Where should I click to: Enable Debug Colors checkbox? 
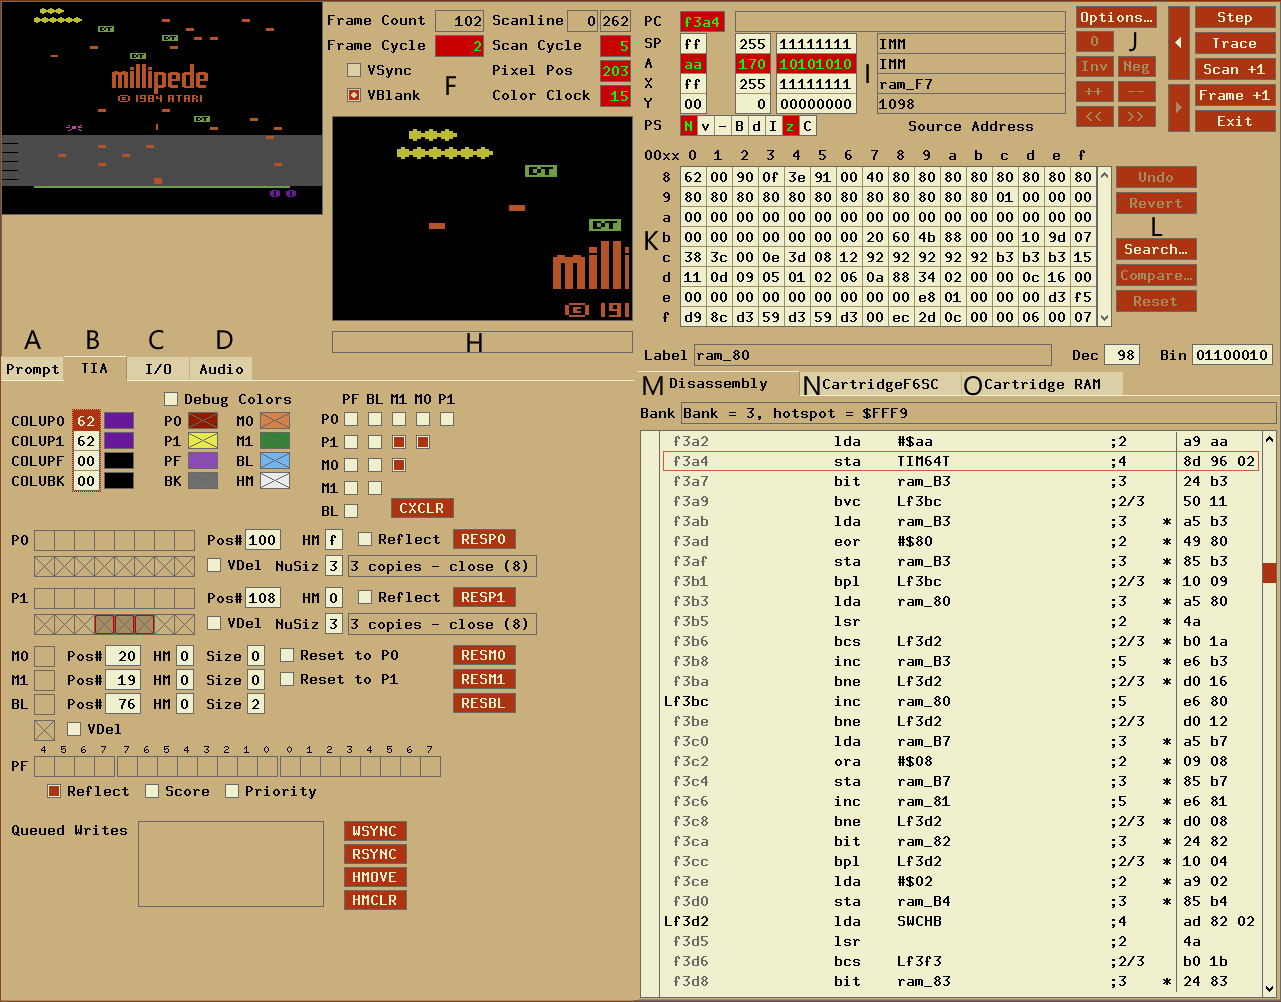coord(170,399)
